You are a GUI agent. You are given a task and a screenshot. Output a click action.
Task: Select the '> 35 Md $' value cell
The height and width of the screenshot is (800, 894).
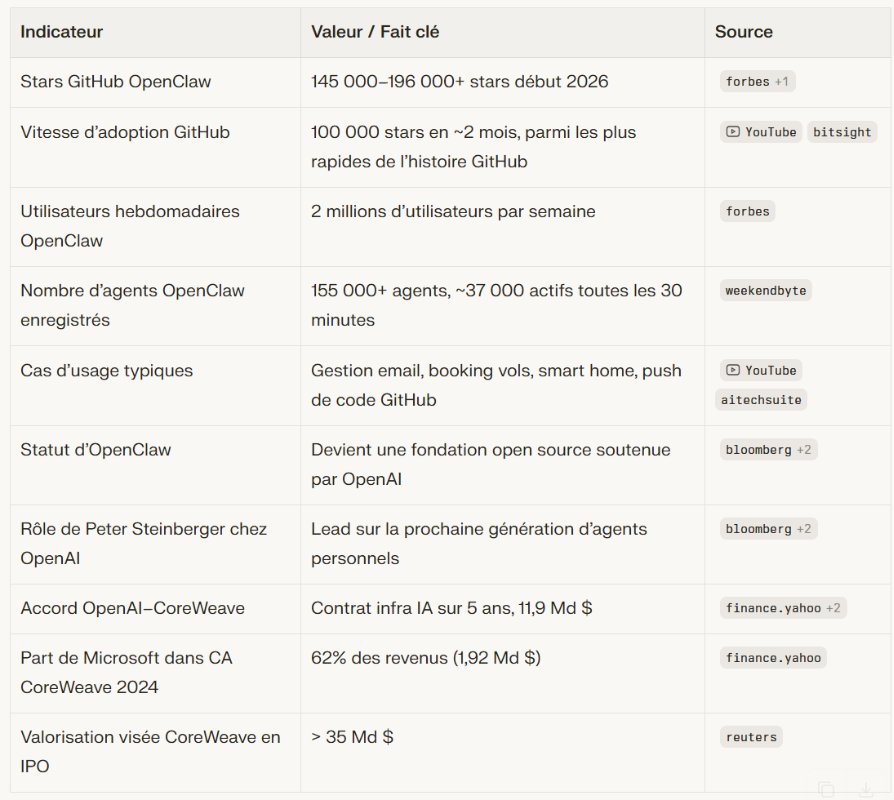352,737
